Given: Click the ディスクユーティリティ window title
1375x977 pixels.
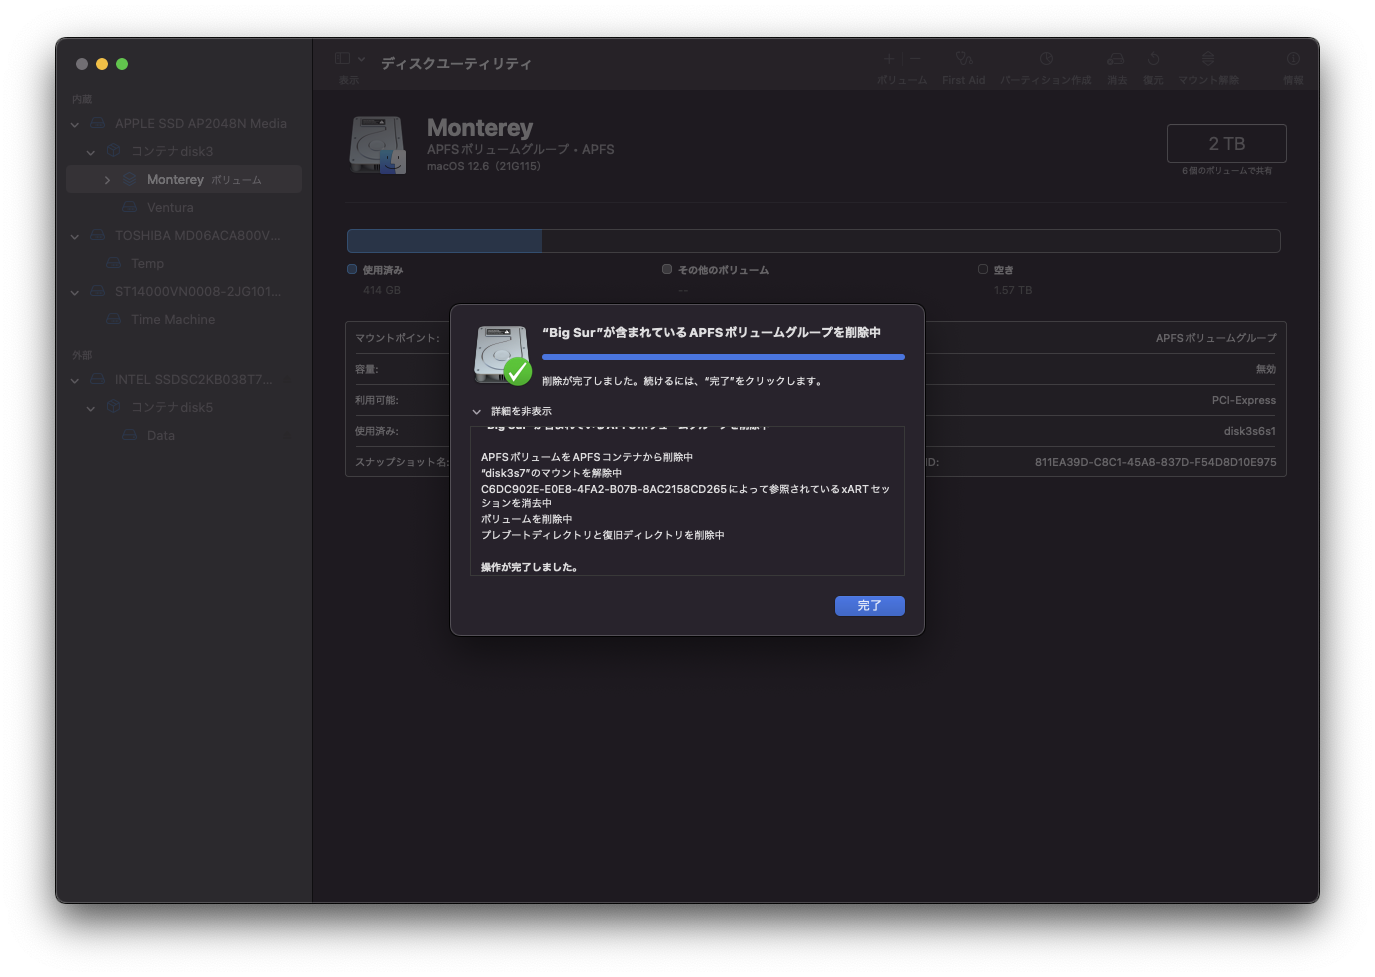Looking at the screenshot, I should point(456,63).
